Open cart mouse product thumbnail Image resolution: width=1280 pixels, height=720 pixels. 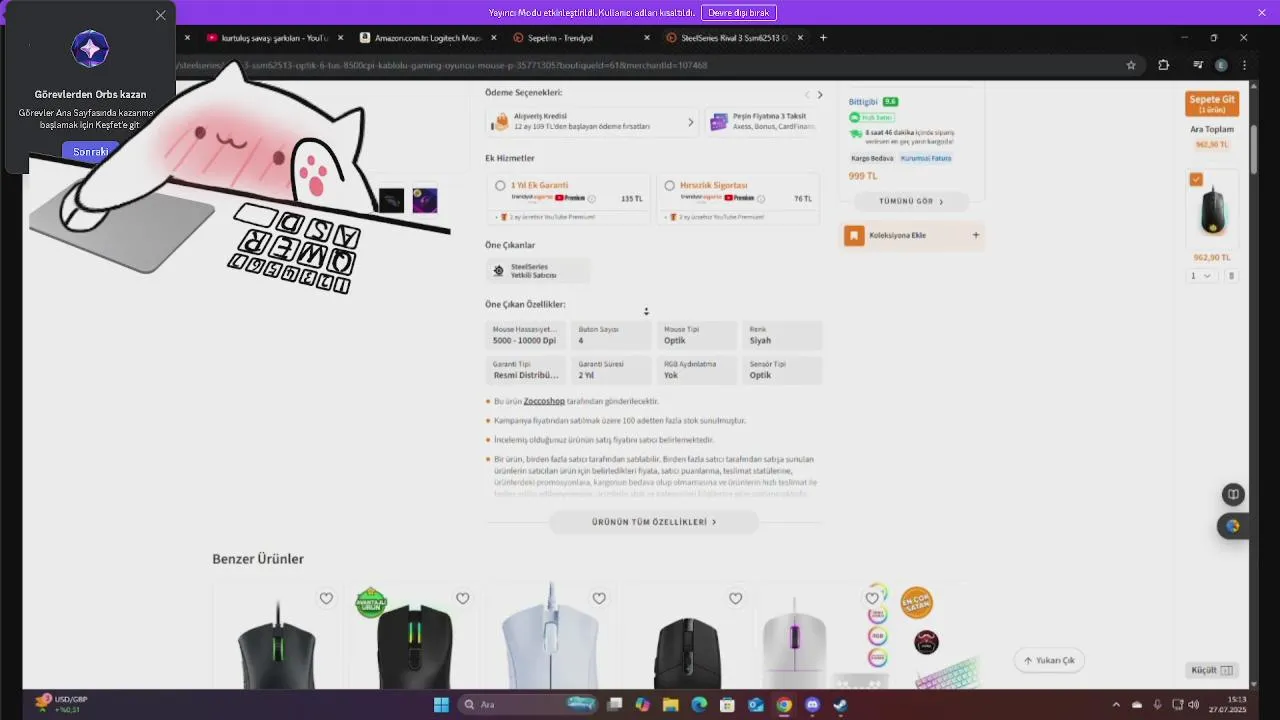[1212, 210]
